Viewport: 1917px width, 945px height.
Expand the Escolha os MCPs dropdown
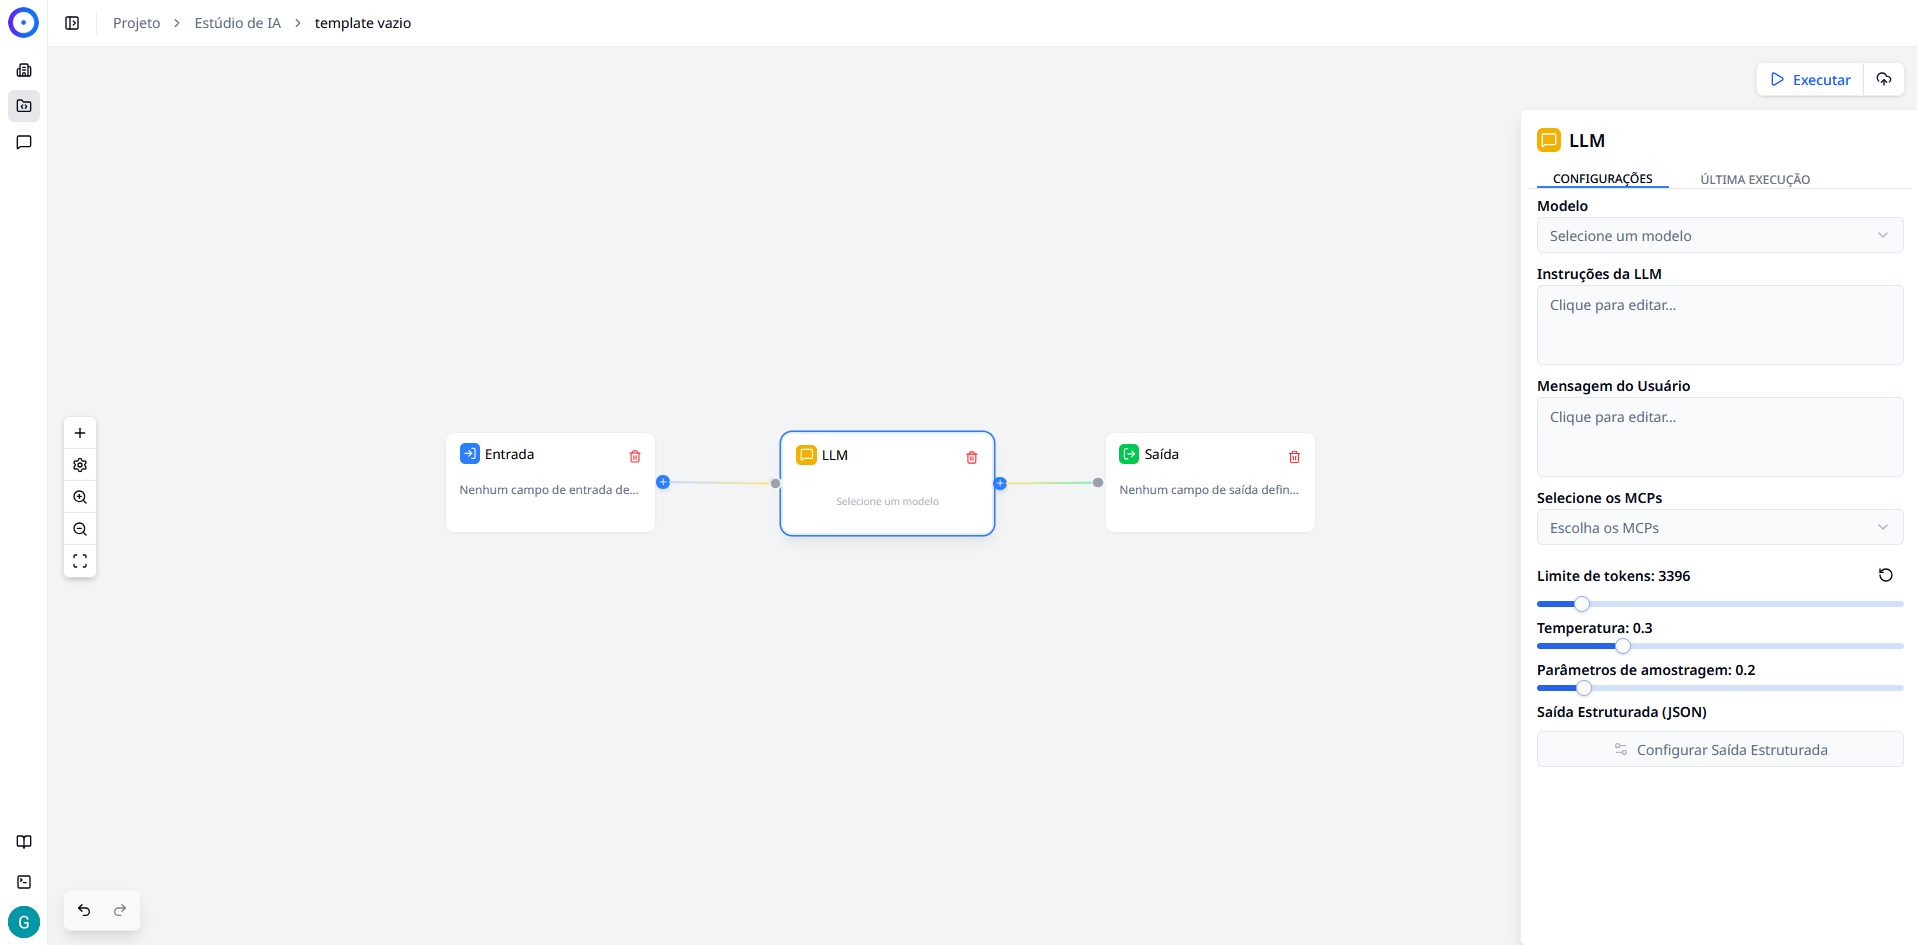pos(1719,527)
